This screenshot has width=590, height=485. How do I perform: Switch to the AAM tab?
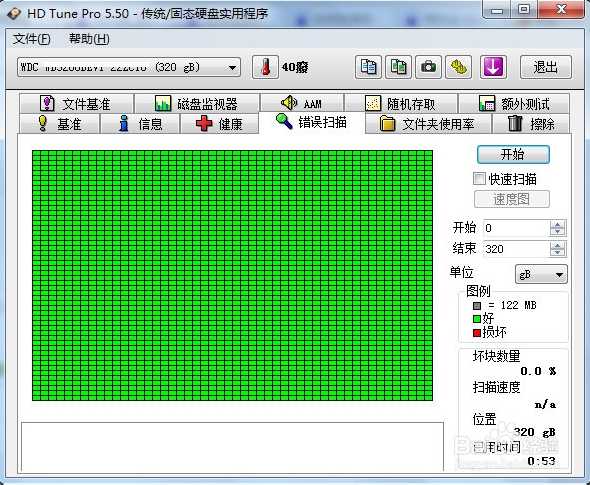[x=302, y=103]
